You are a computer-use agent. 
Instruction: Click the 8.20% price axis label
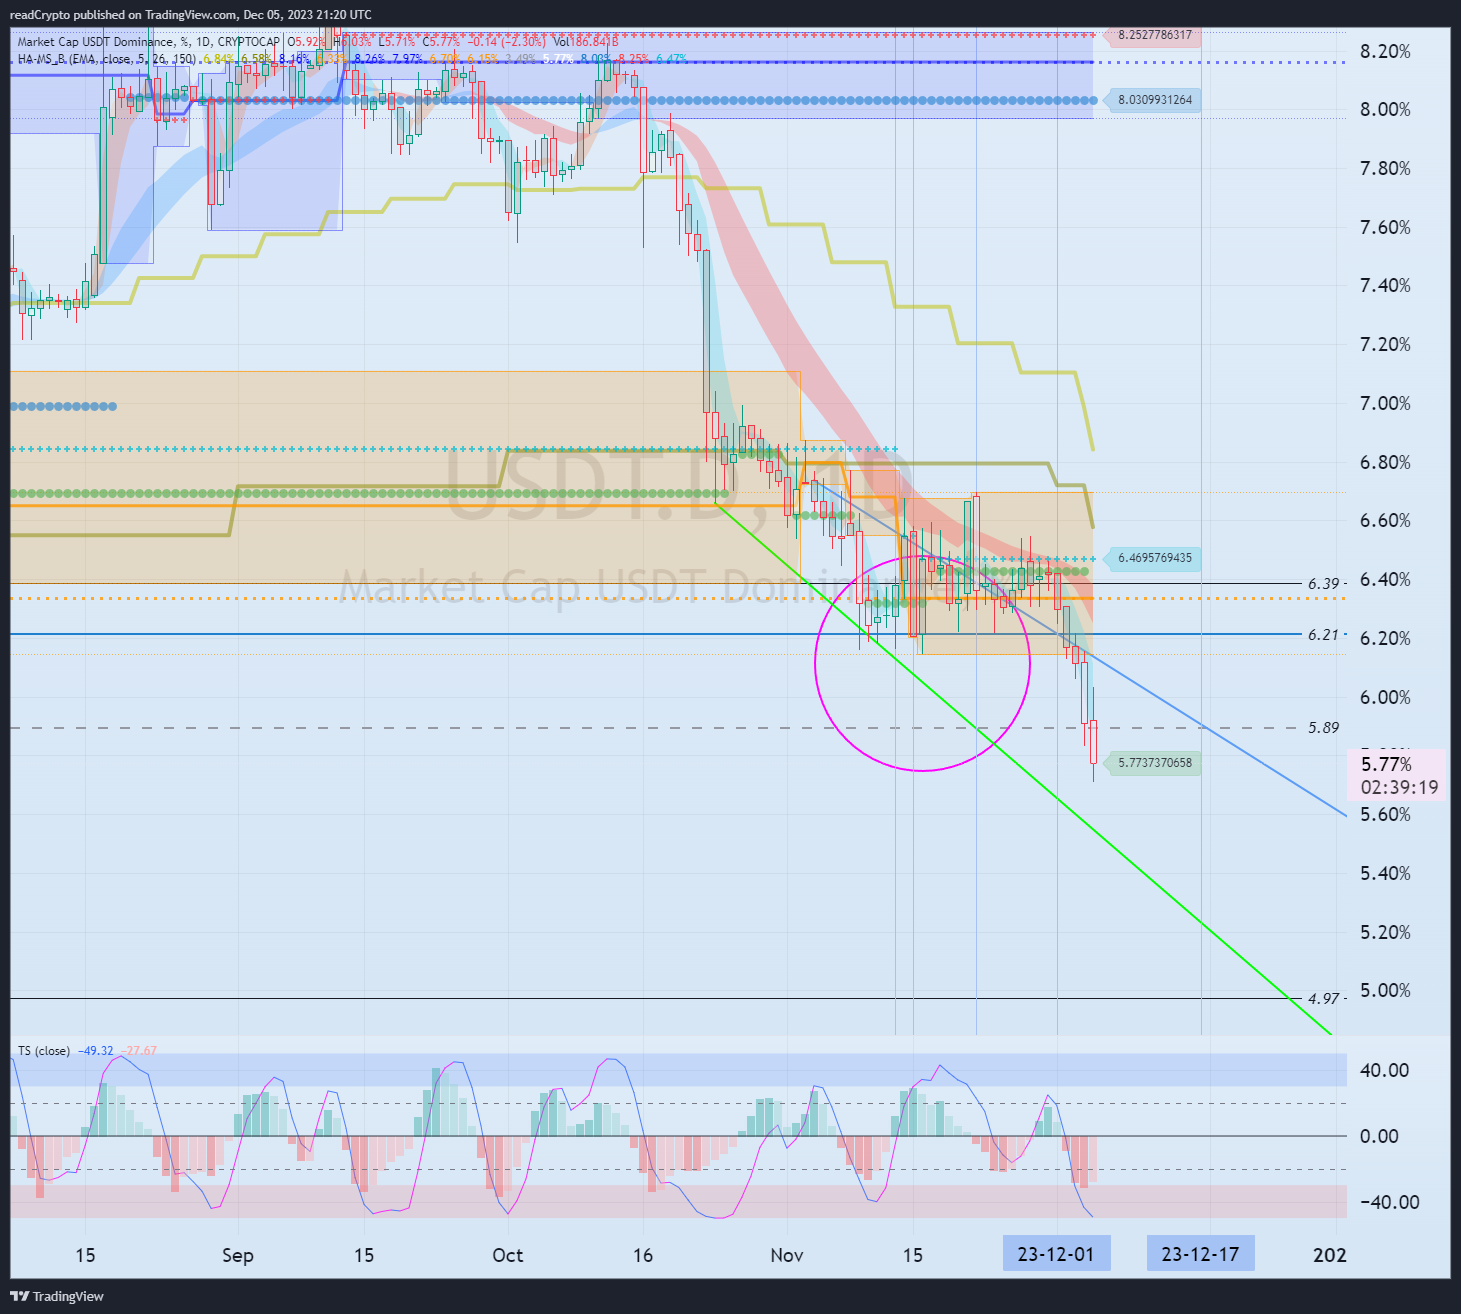click(x=1385, y=51)
